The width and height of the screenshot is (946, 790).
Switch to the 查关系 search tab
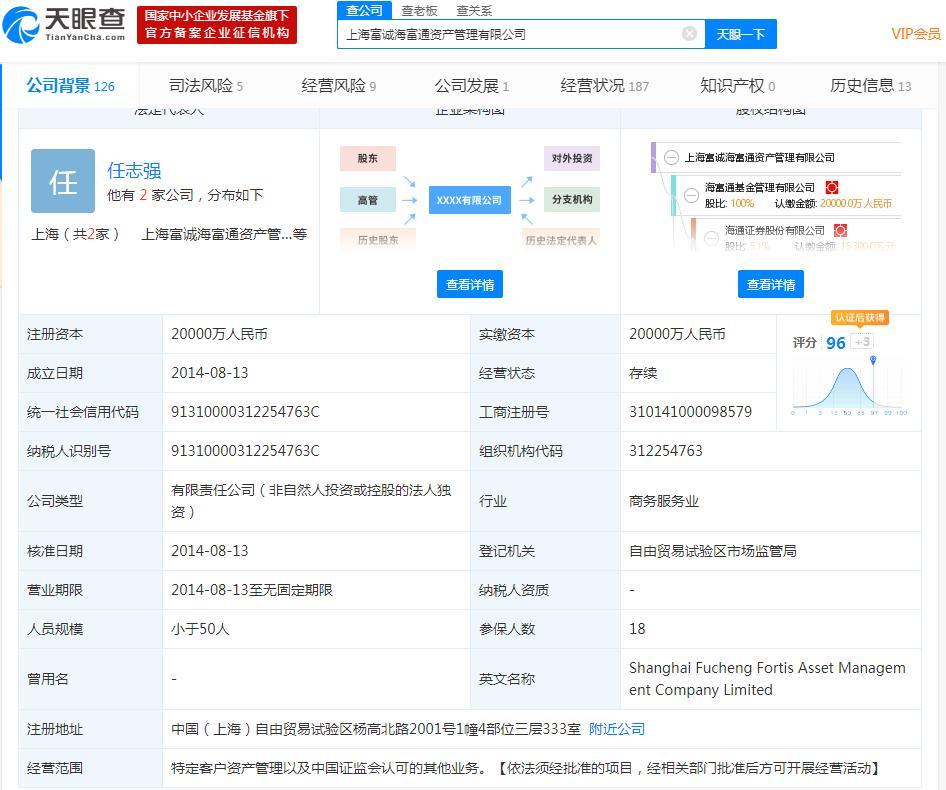pos(474,10)
